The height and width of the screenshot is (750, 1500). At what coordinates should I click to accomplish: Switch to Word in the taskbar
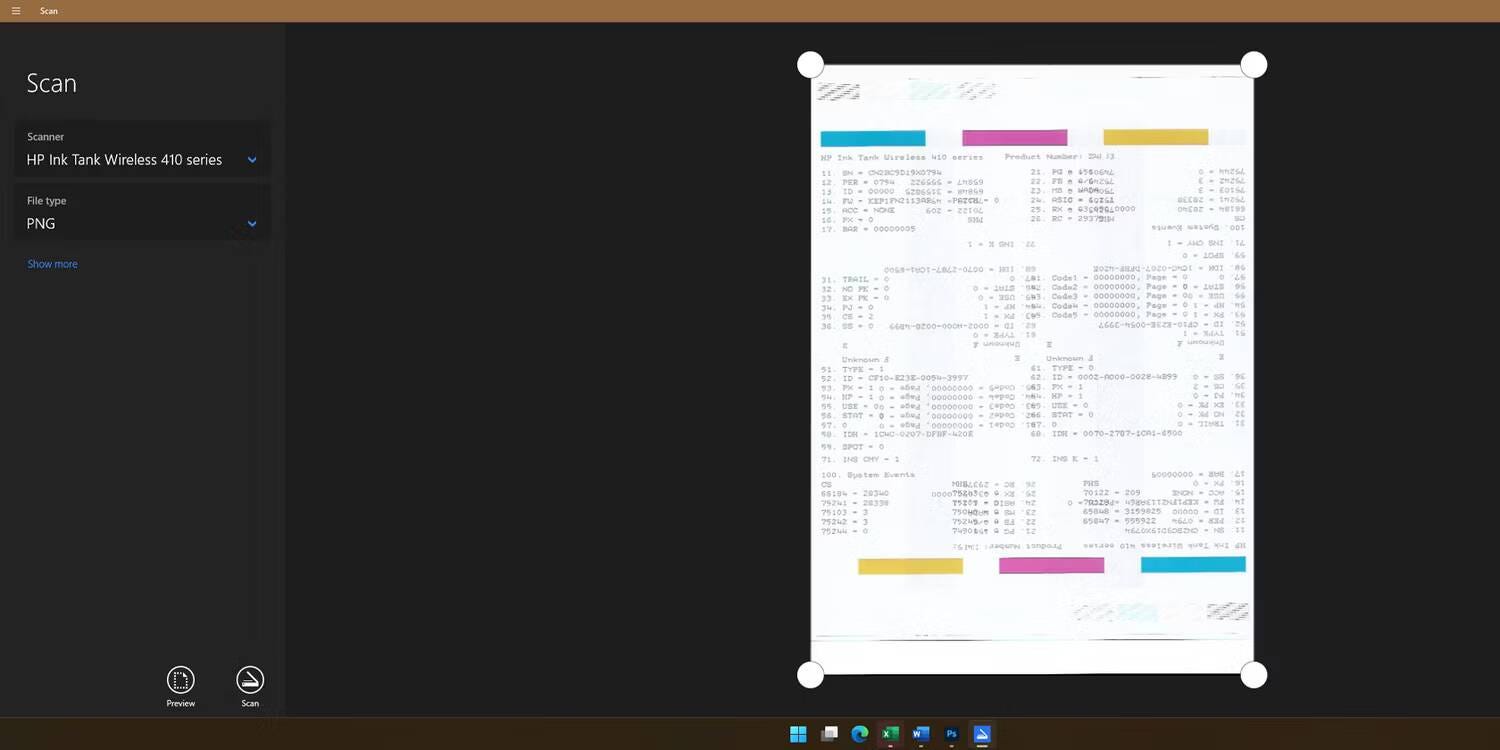(921, 735)
